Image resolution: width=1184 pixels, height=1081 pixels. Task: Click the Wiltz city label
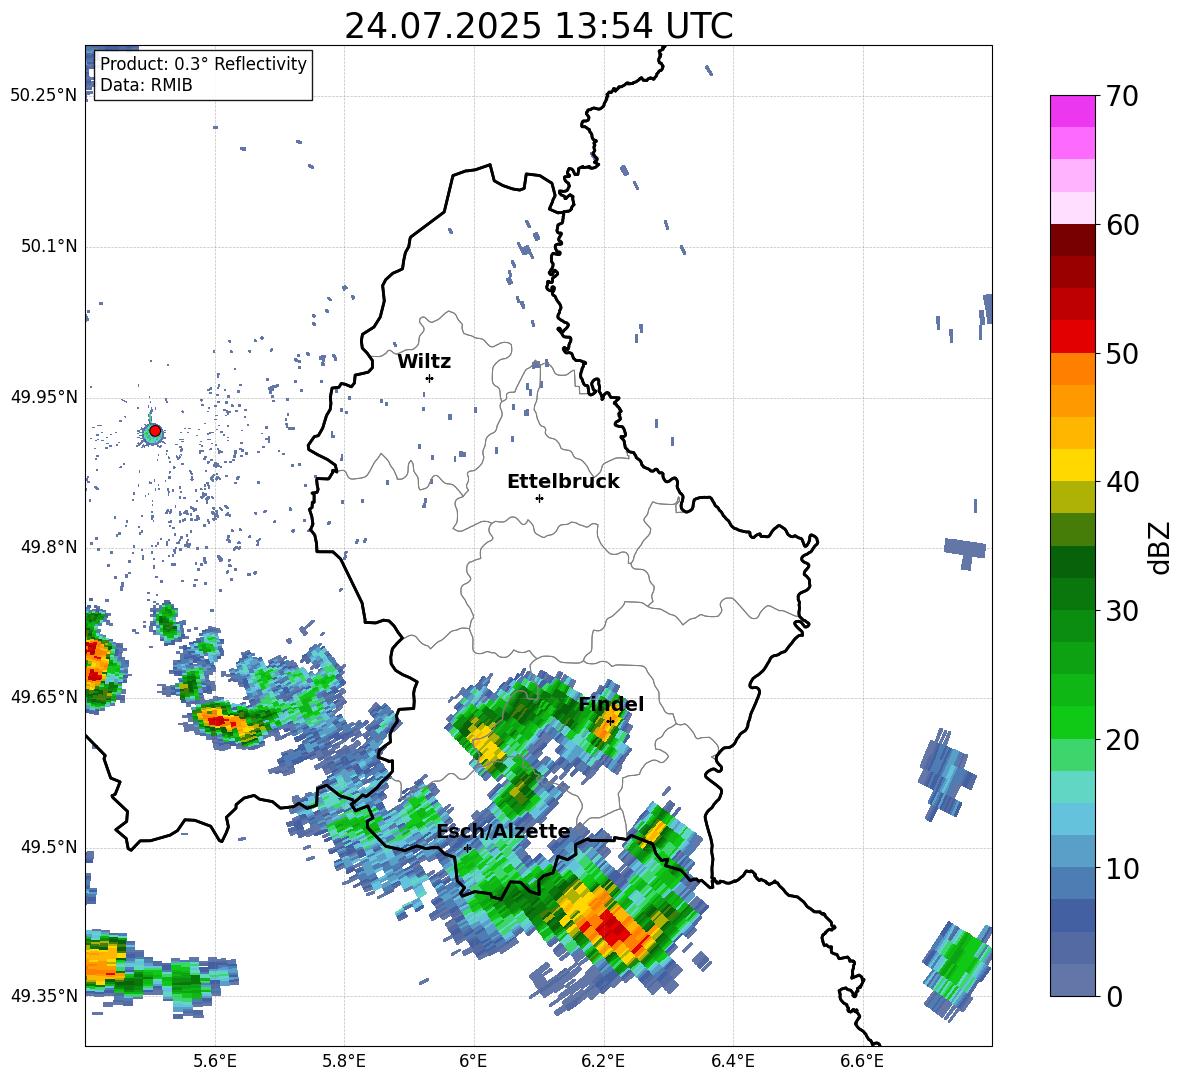click(x=424, y=362)
